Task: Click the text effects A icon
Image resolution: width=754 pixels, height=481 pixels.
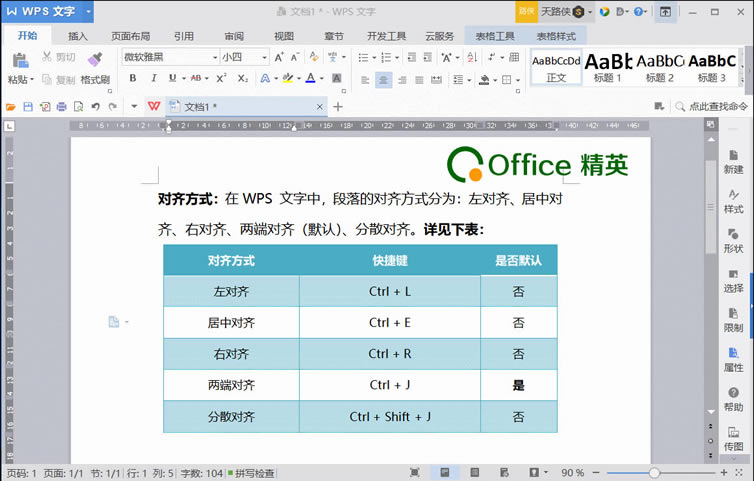Action: tap(265, 78)
